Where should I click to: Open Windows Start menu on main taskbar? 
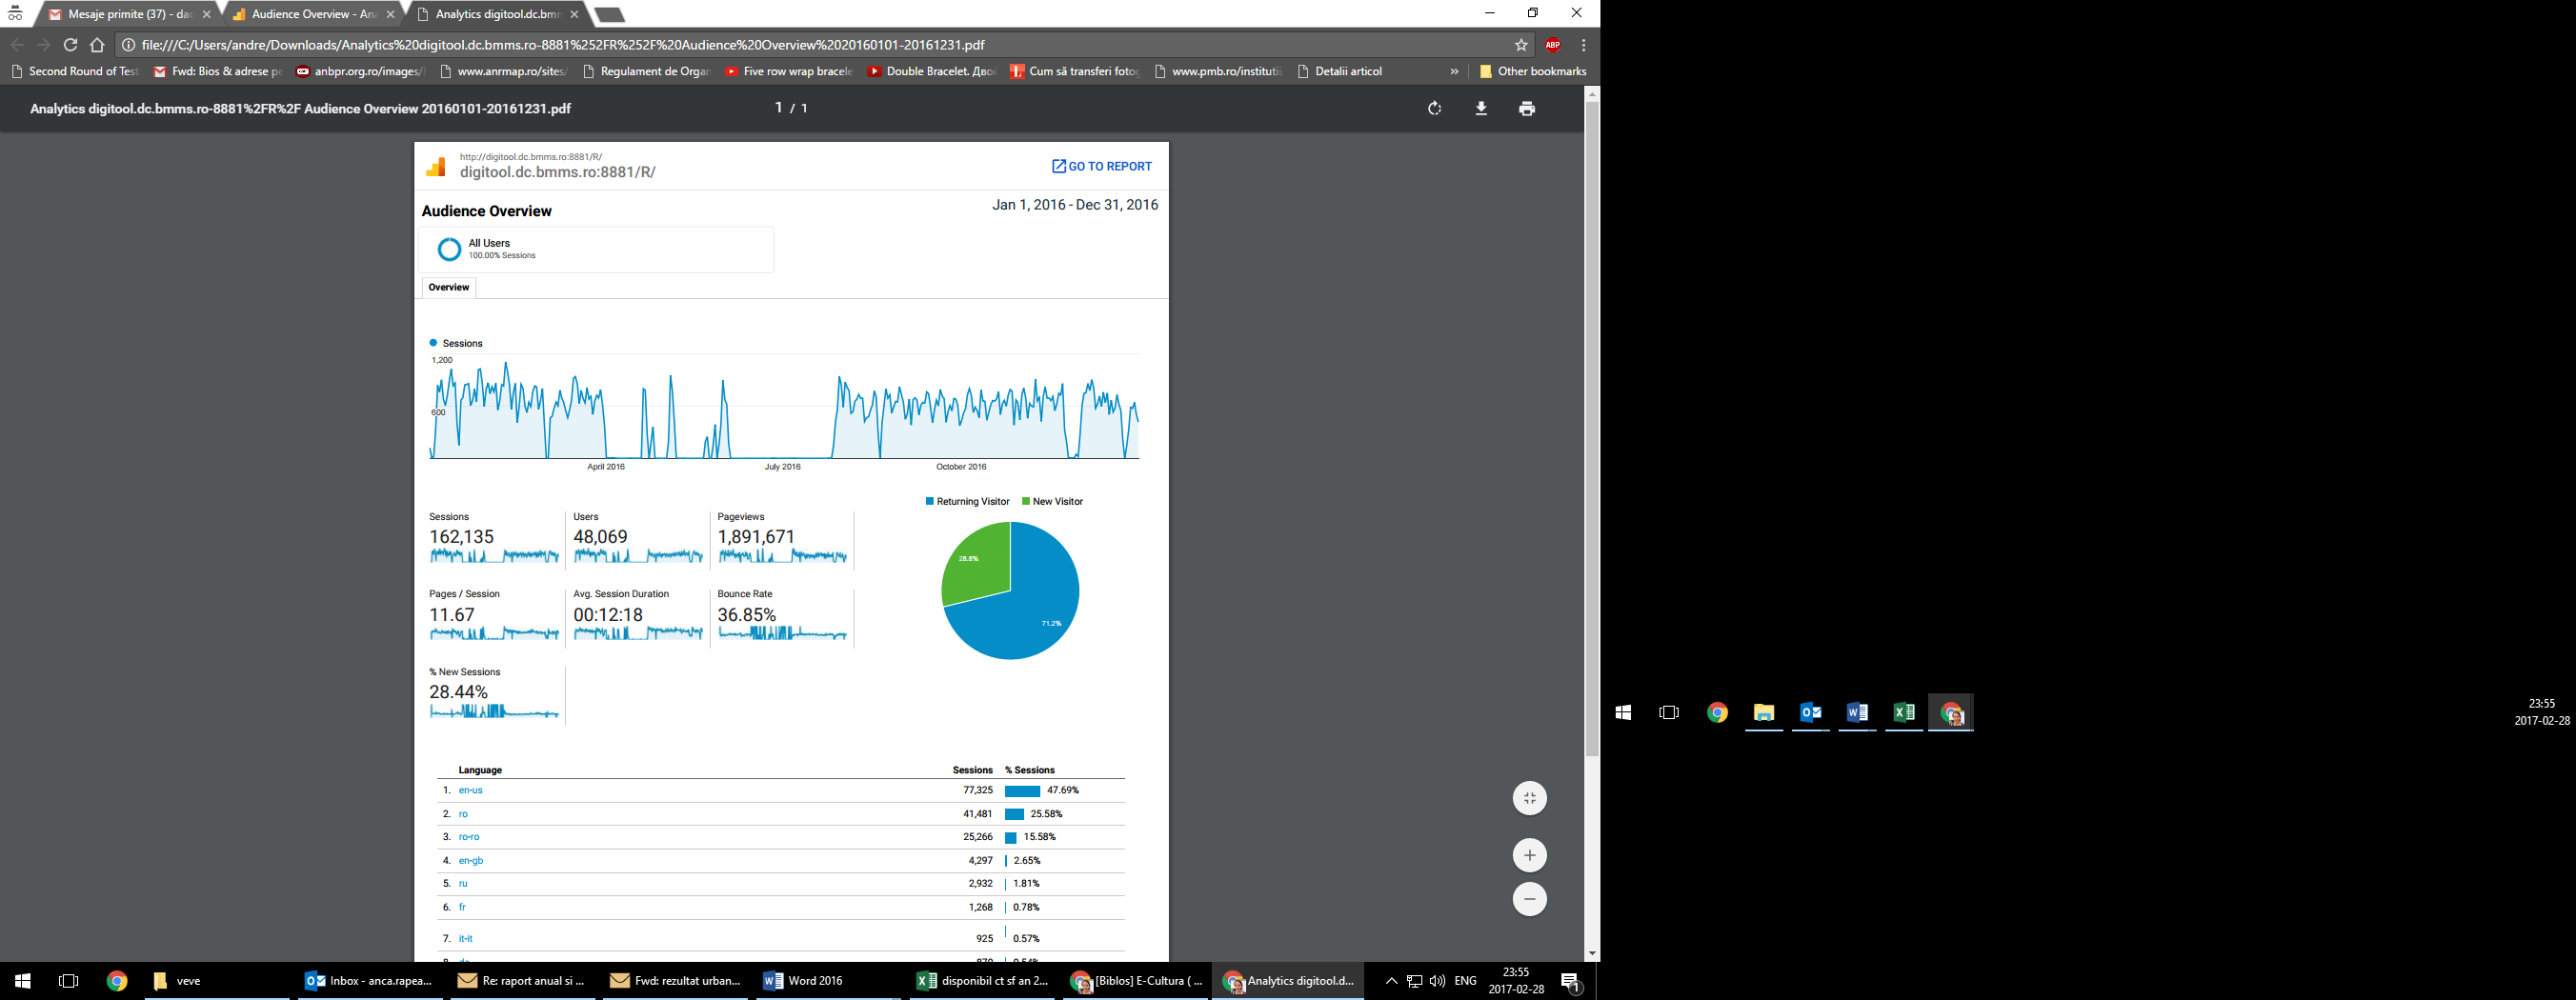23,981
